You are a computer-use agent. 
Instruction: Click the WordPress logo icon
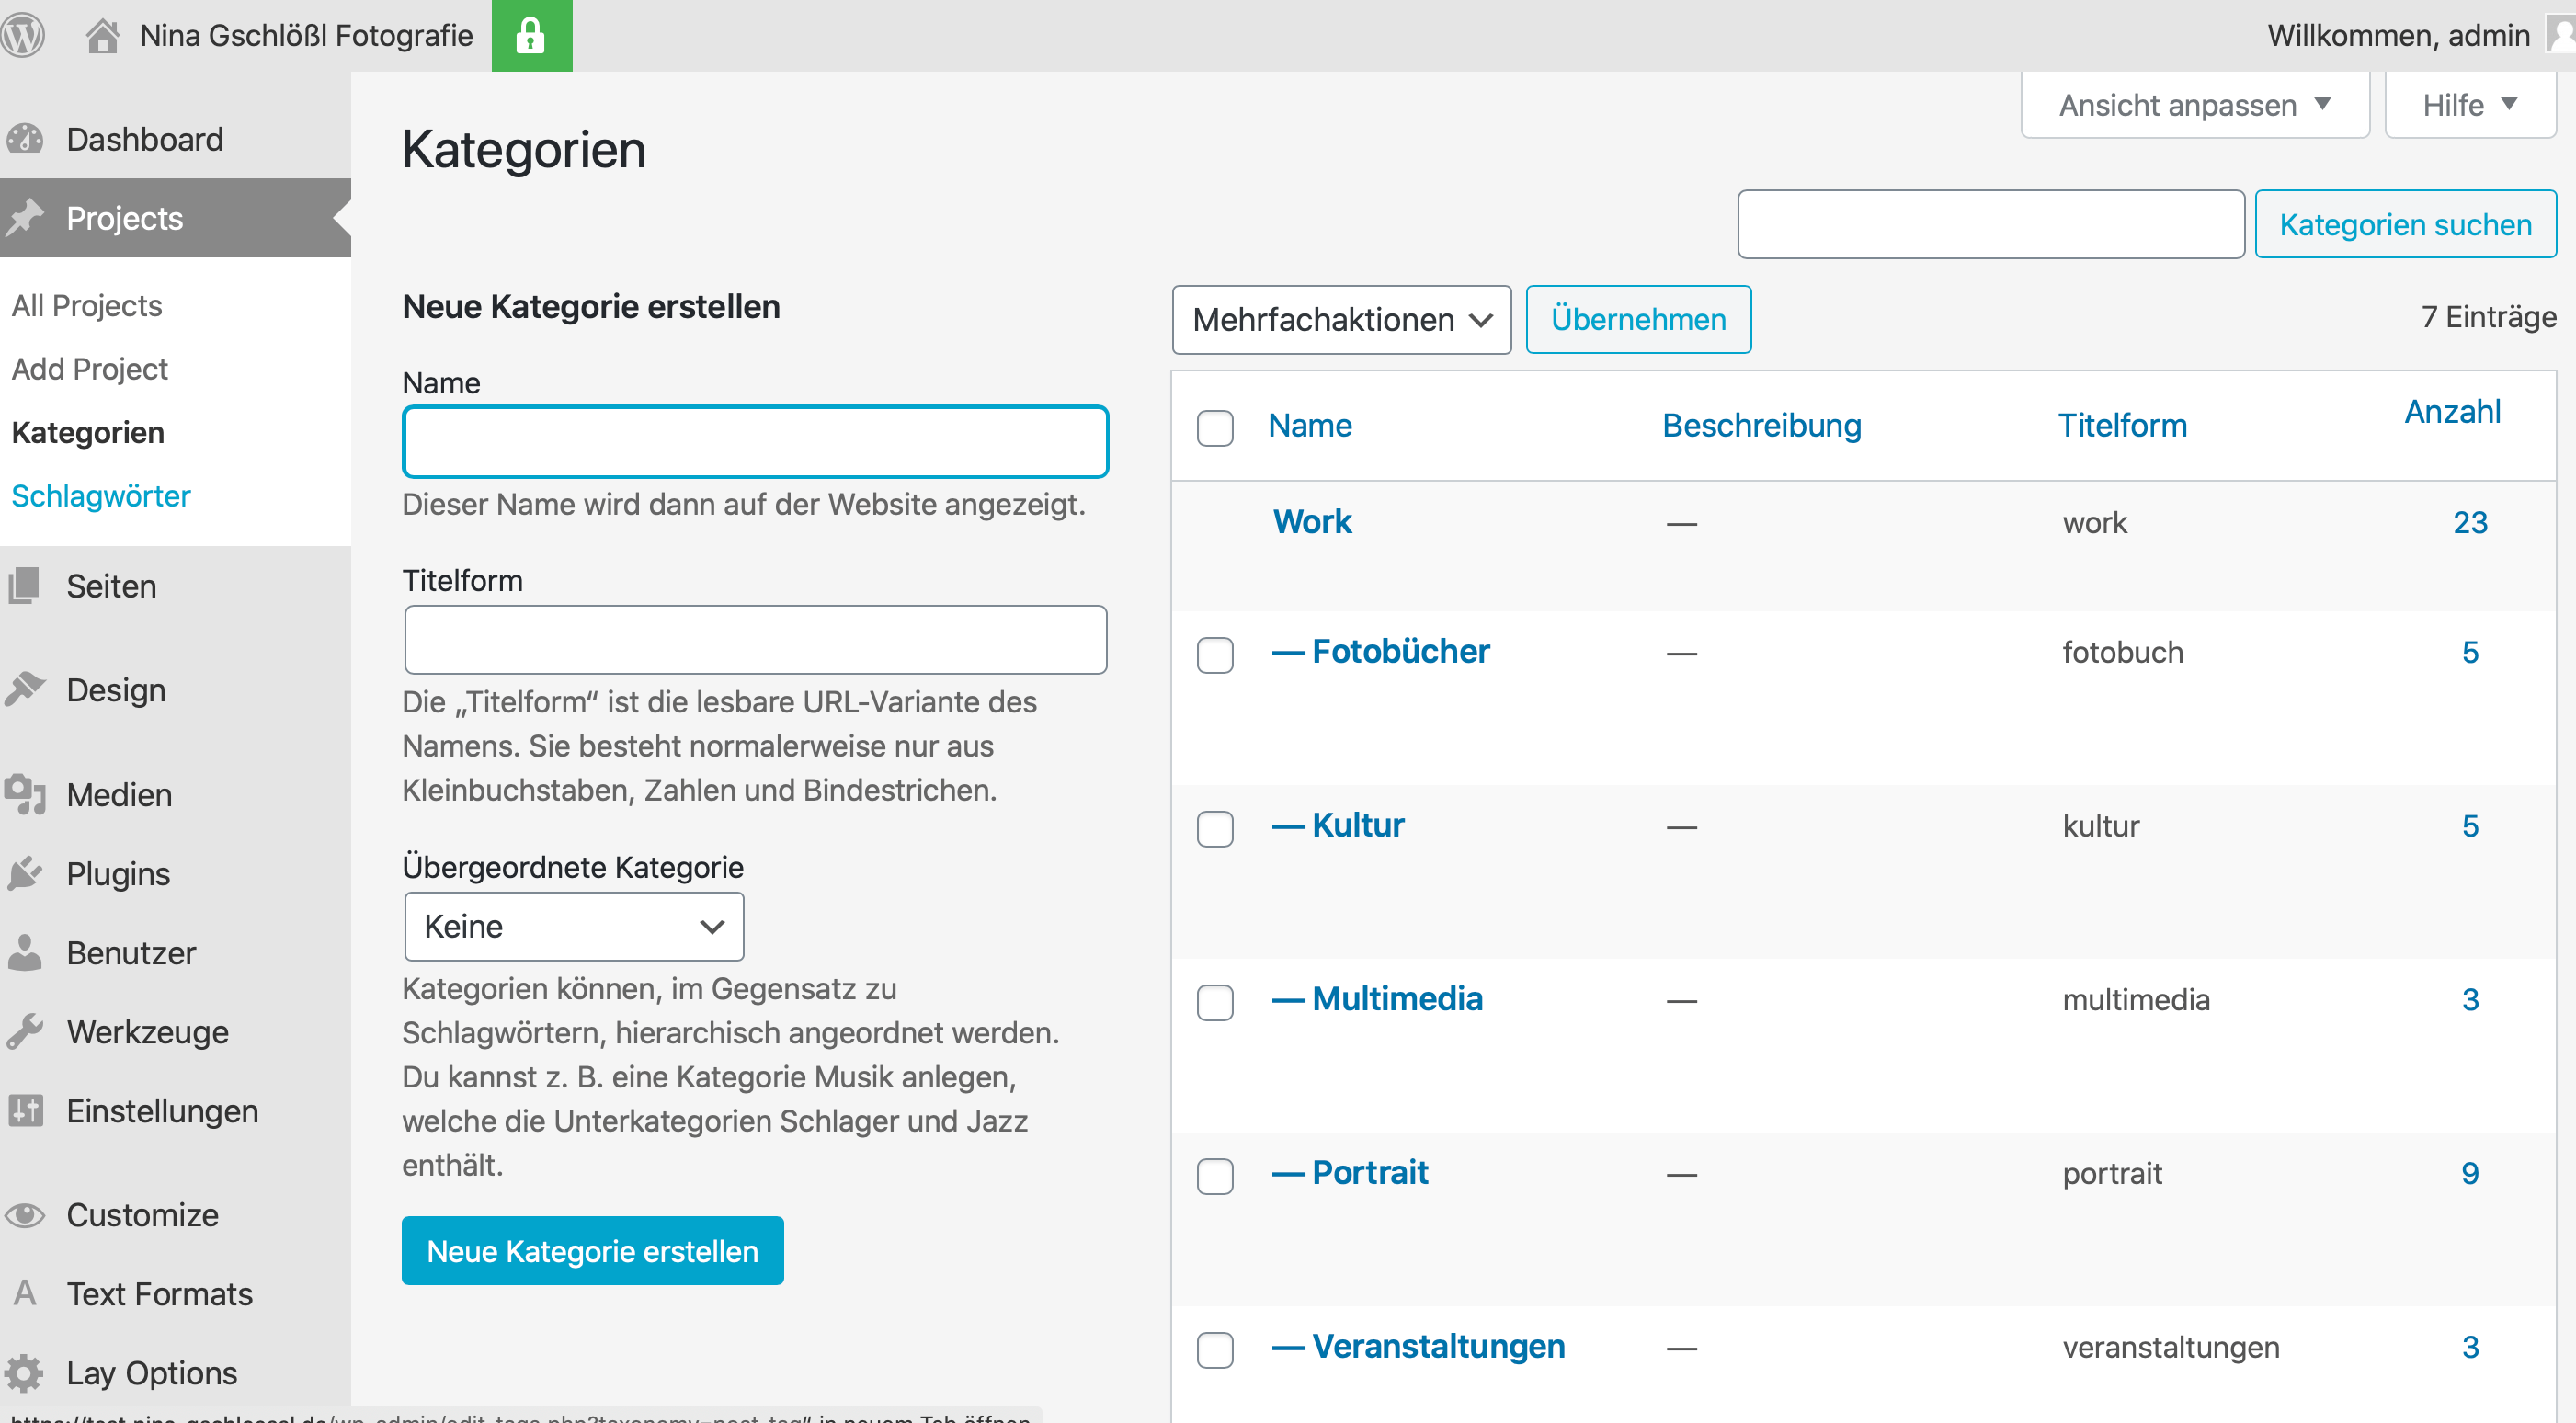tap(22, 35)
